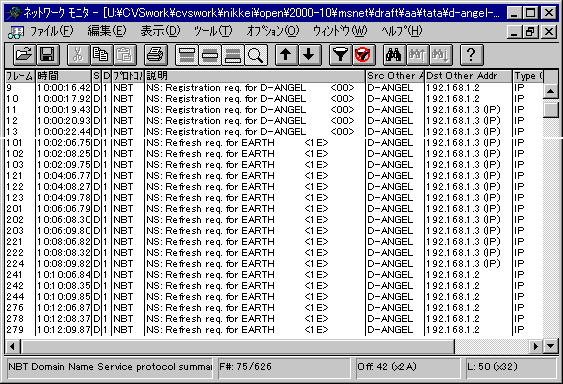Click the Paste clipboard icon
Viewport: 563px width, 384px height.
pos(125,55)
